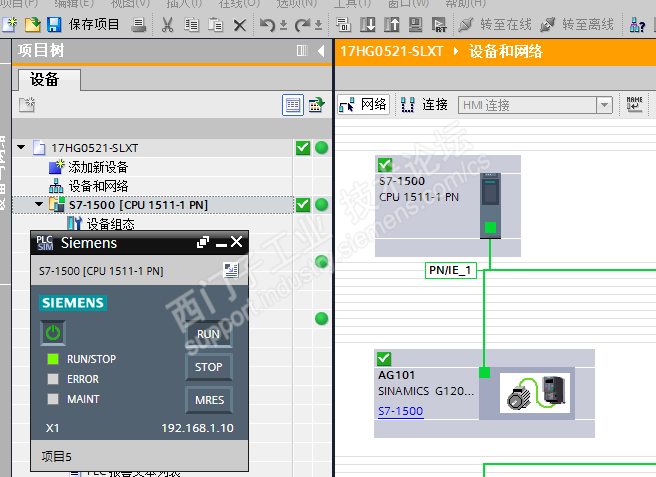Open 设备组态 tree item
Image resolution: width=656 pixels, height=477 pixels.
coord(110,224)
